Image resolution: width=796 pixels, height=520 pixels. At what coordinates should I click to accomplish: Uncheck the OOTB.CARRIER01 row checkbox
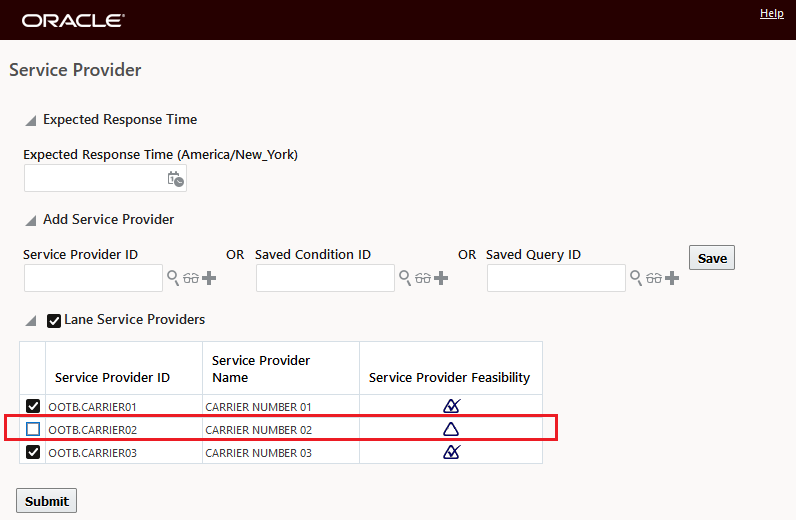tap(33, 406)
